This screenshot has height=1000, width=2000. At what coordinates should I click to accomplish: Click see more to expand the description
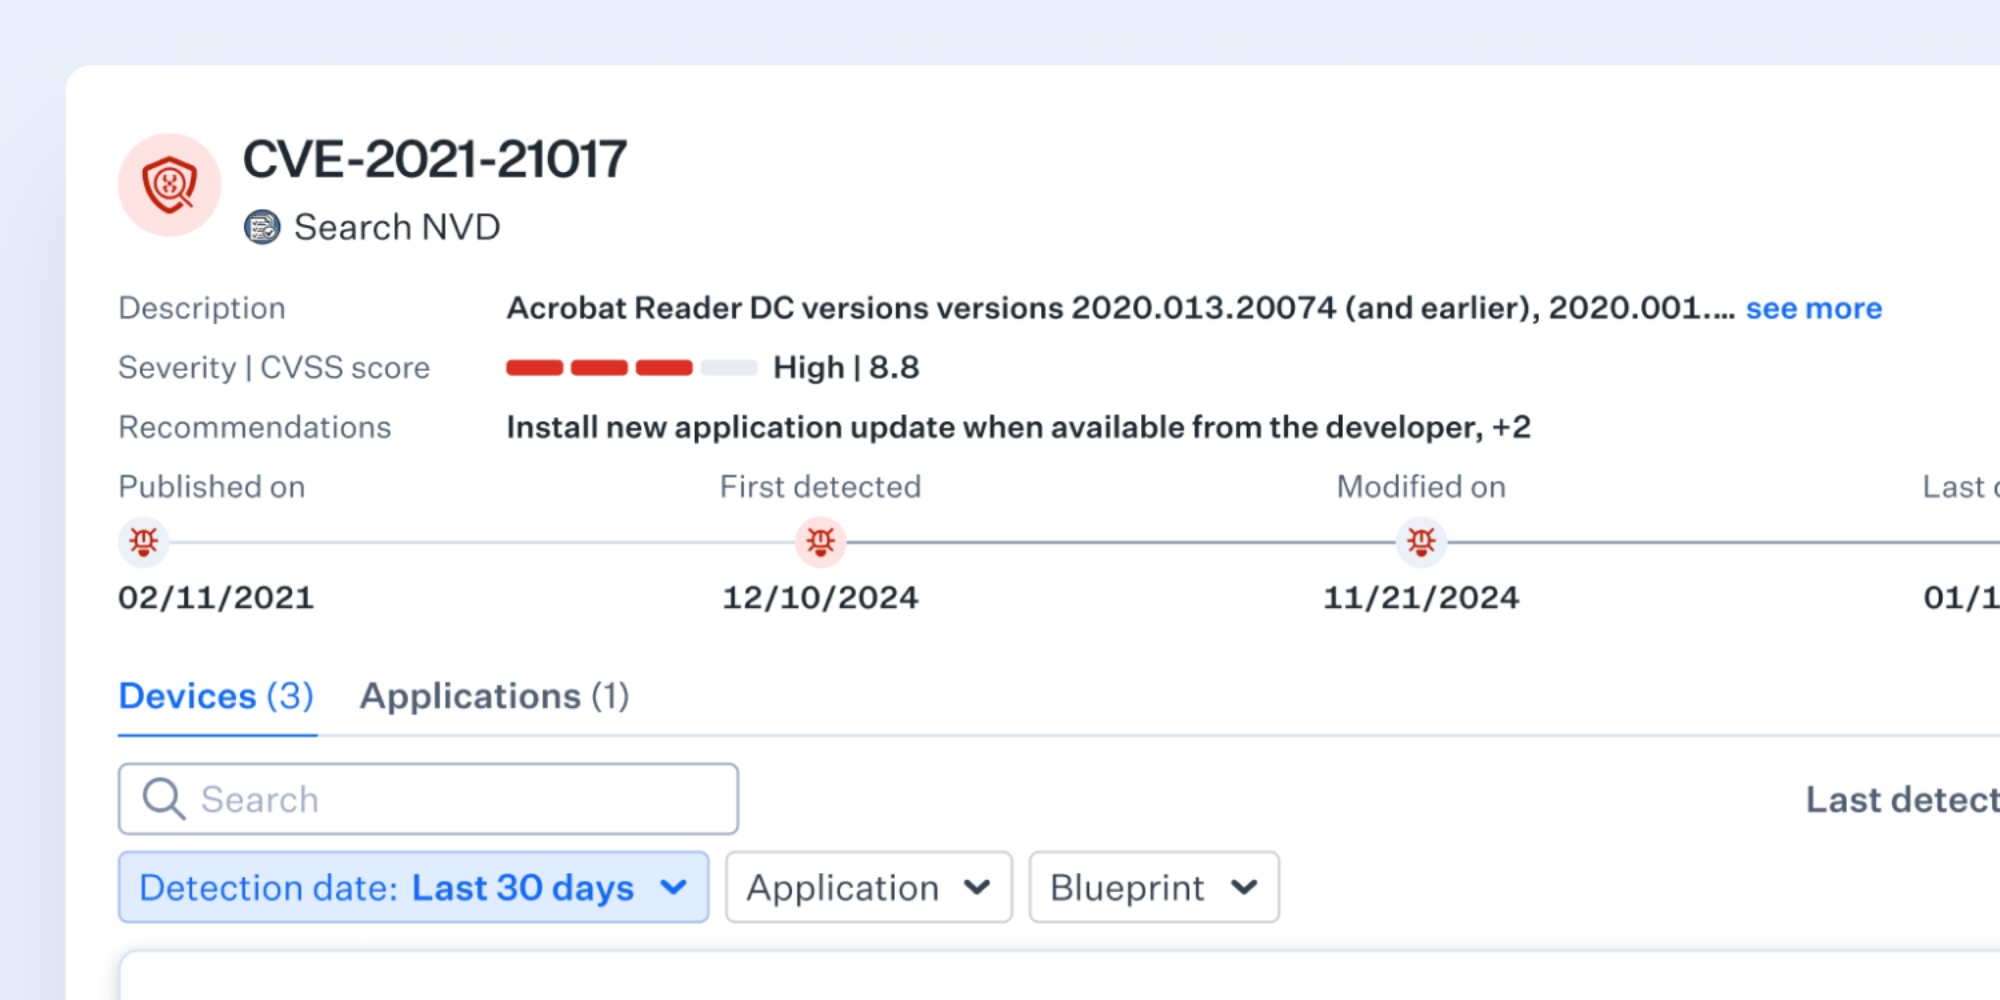point(1814,308)
